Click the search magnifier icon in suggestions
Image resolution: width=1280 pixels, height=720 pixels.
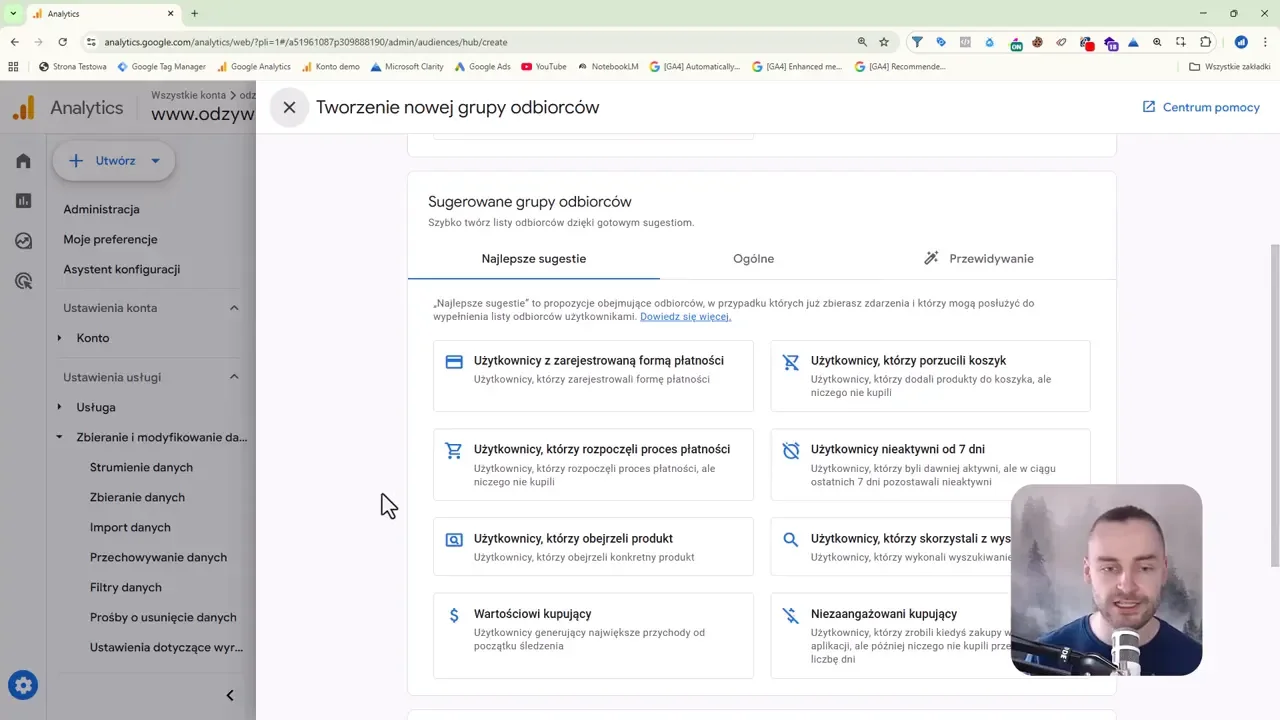[x=791, y=540]
